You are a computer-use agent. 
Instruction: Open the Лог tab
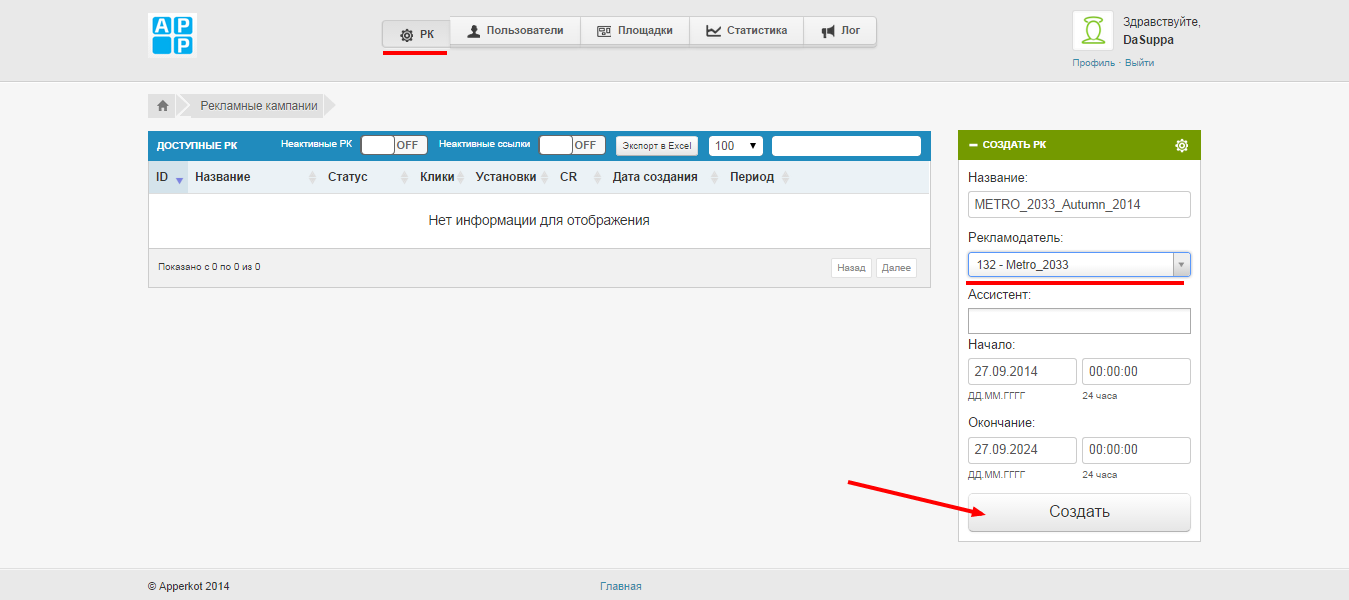pyautogui.click(x=840, y=31)
